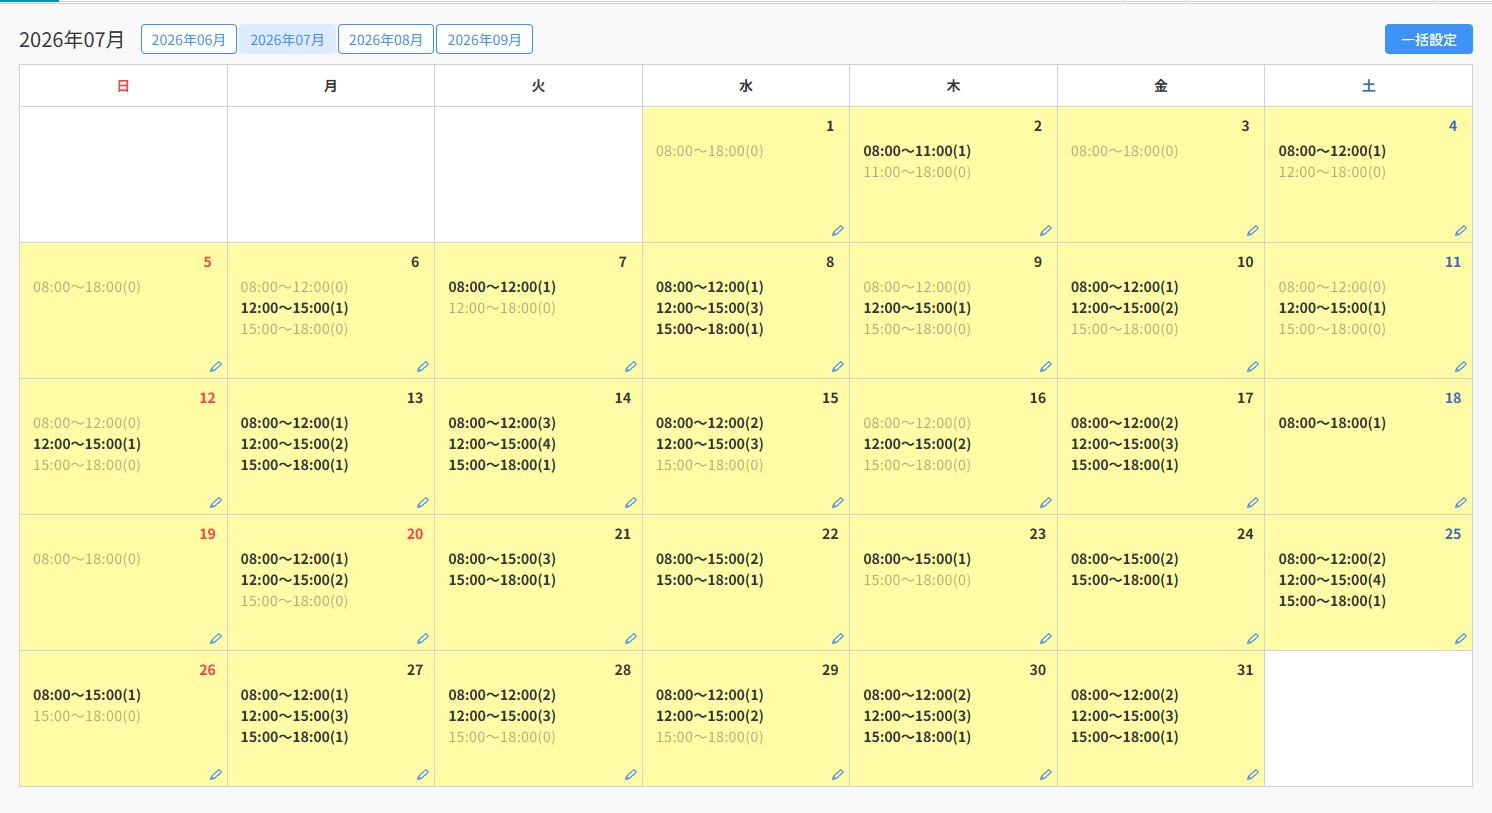This screenshot has width=1492, height=813.
Task: Edit July 8 using the pencil icon
Action: pos(838,367)
